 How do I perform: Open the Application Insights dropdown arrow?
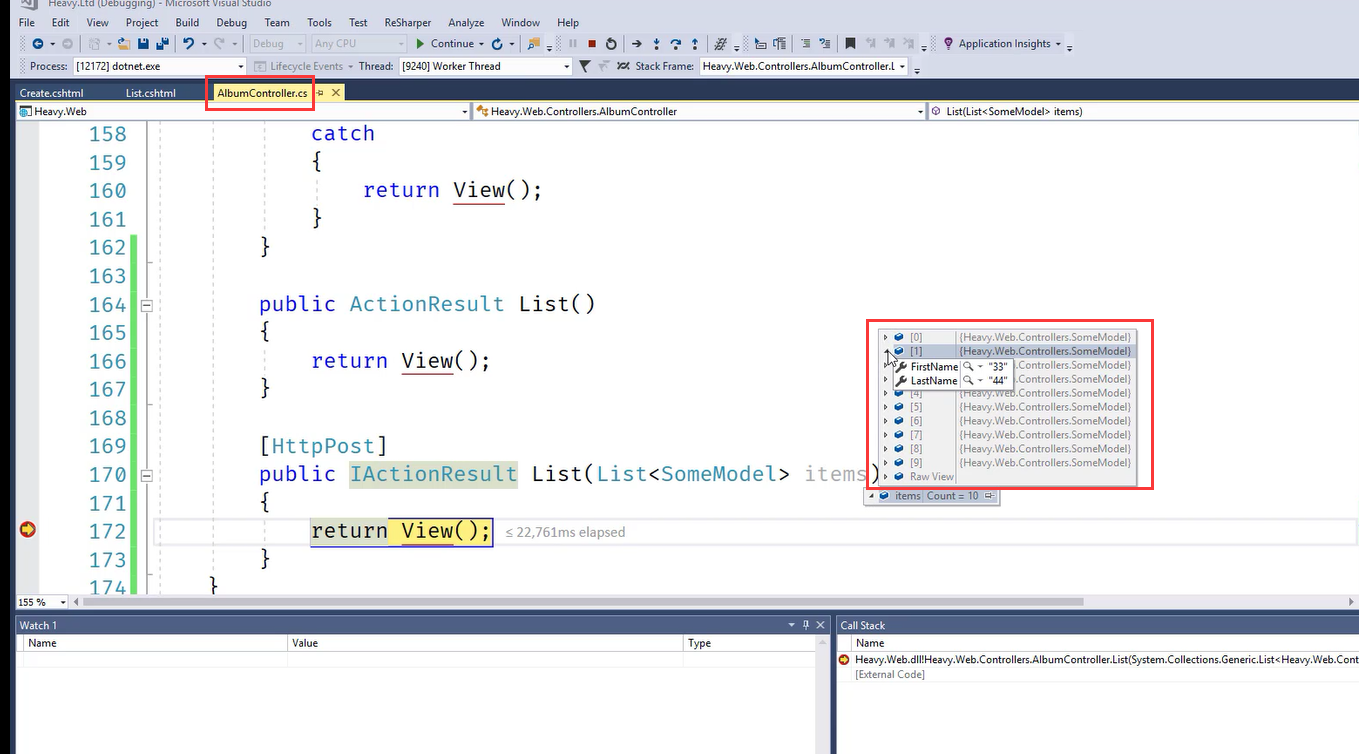tap(1058, 44)
